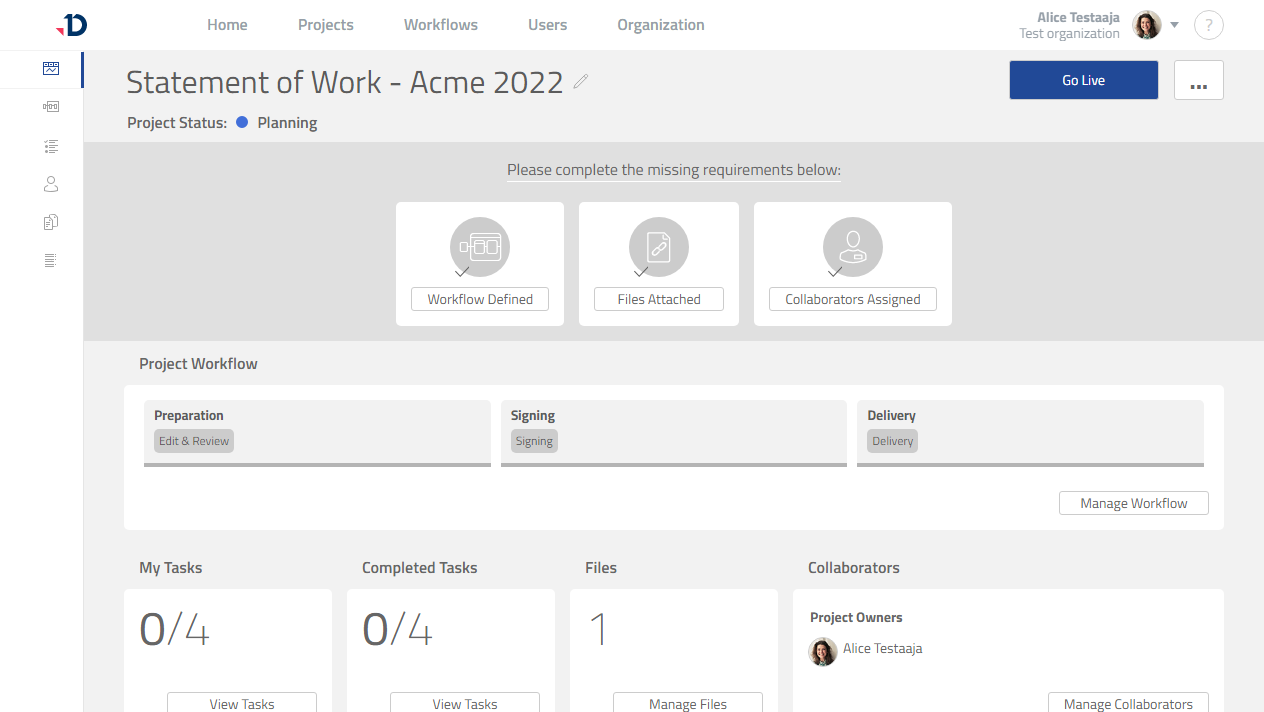Image resolution: width=1264 pixels, height=712 pixels.
Task: Click the edit pencil next to project title
Action: (581, 83)
